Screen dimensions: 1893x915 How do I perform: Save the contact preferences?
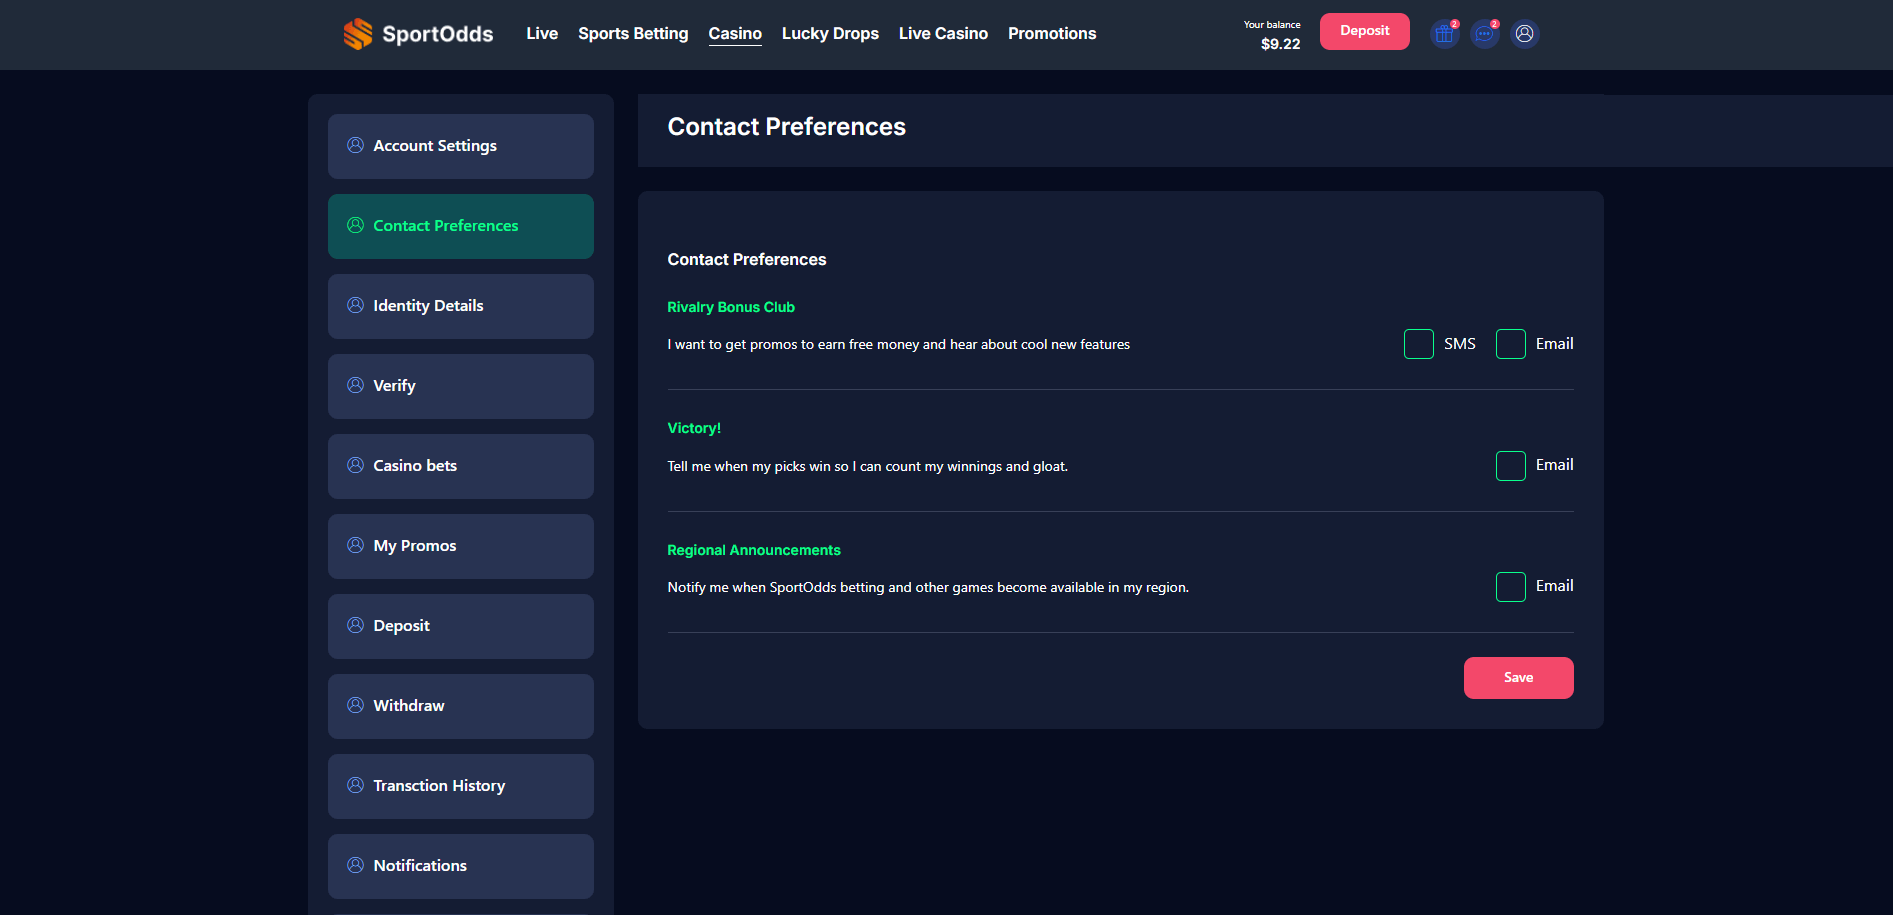(1519, 678)
